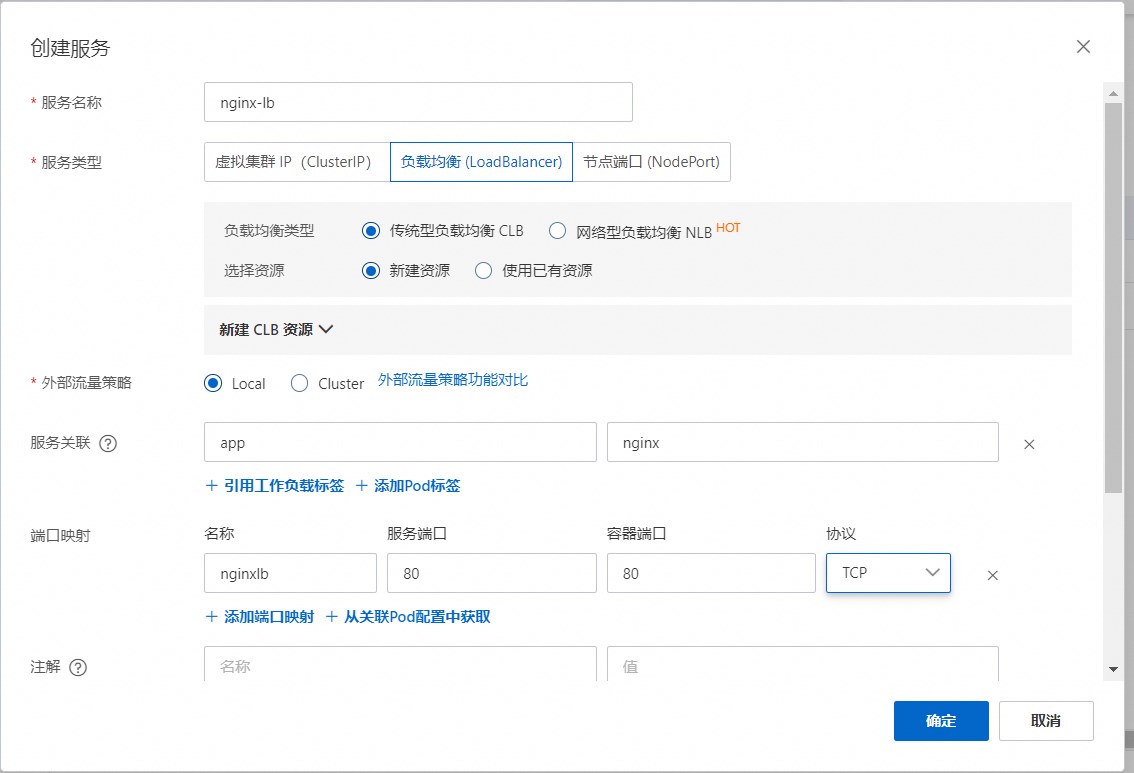Image resolution: width=1134 pixels, height=773 pixels.
Task: Choose 使用已有资源 radio button
Action: [484, 271]
